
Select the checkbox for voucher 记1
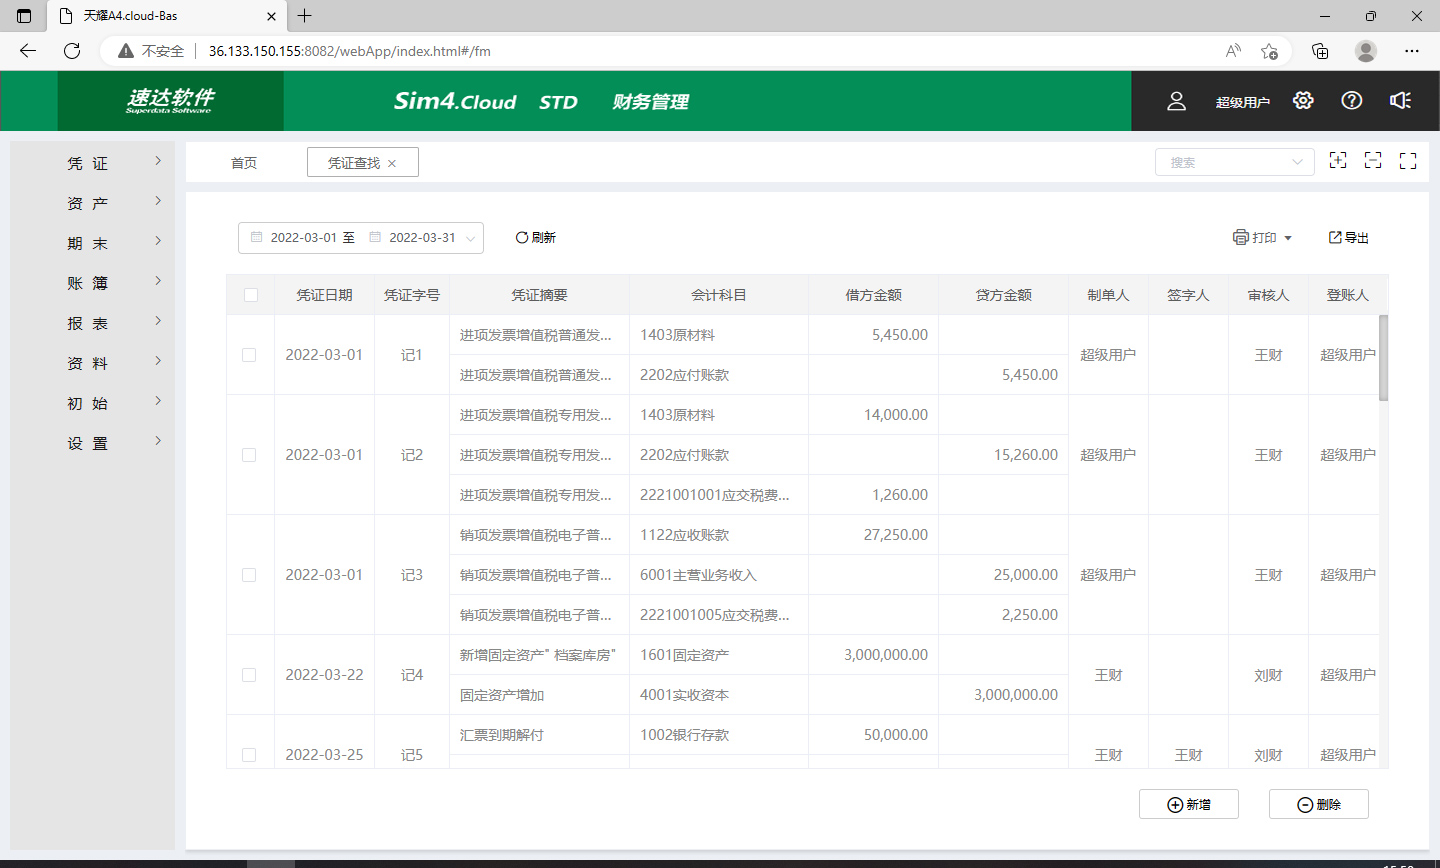[x=249, y=355]
